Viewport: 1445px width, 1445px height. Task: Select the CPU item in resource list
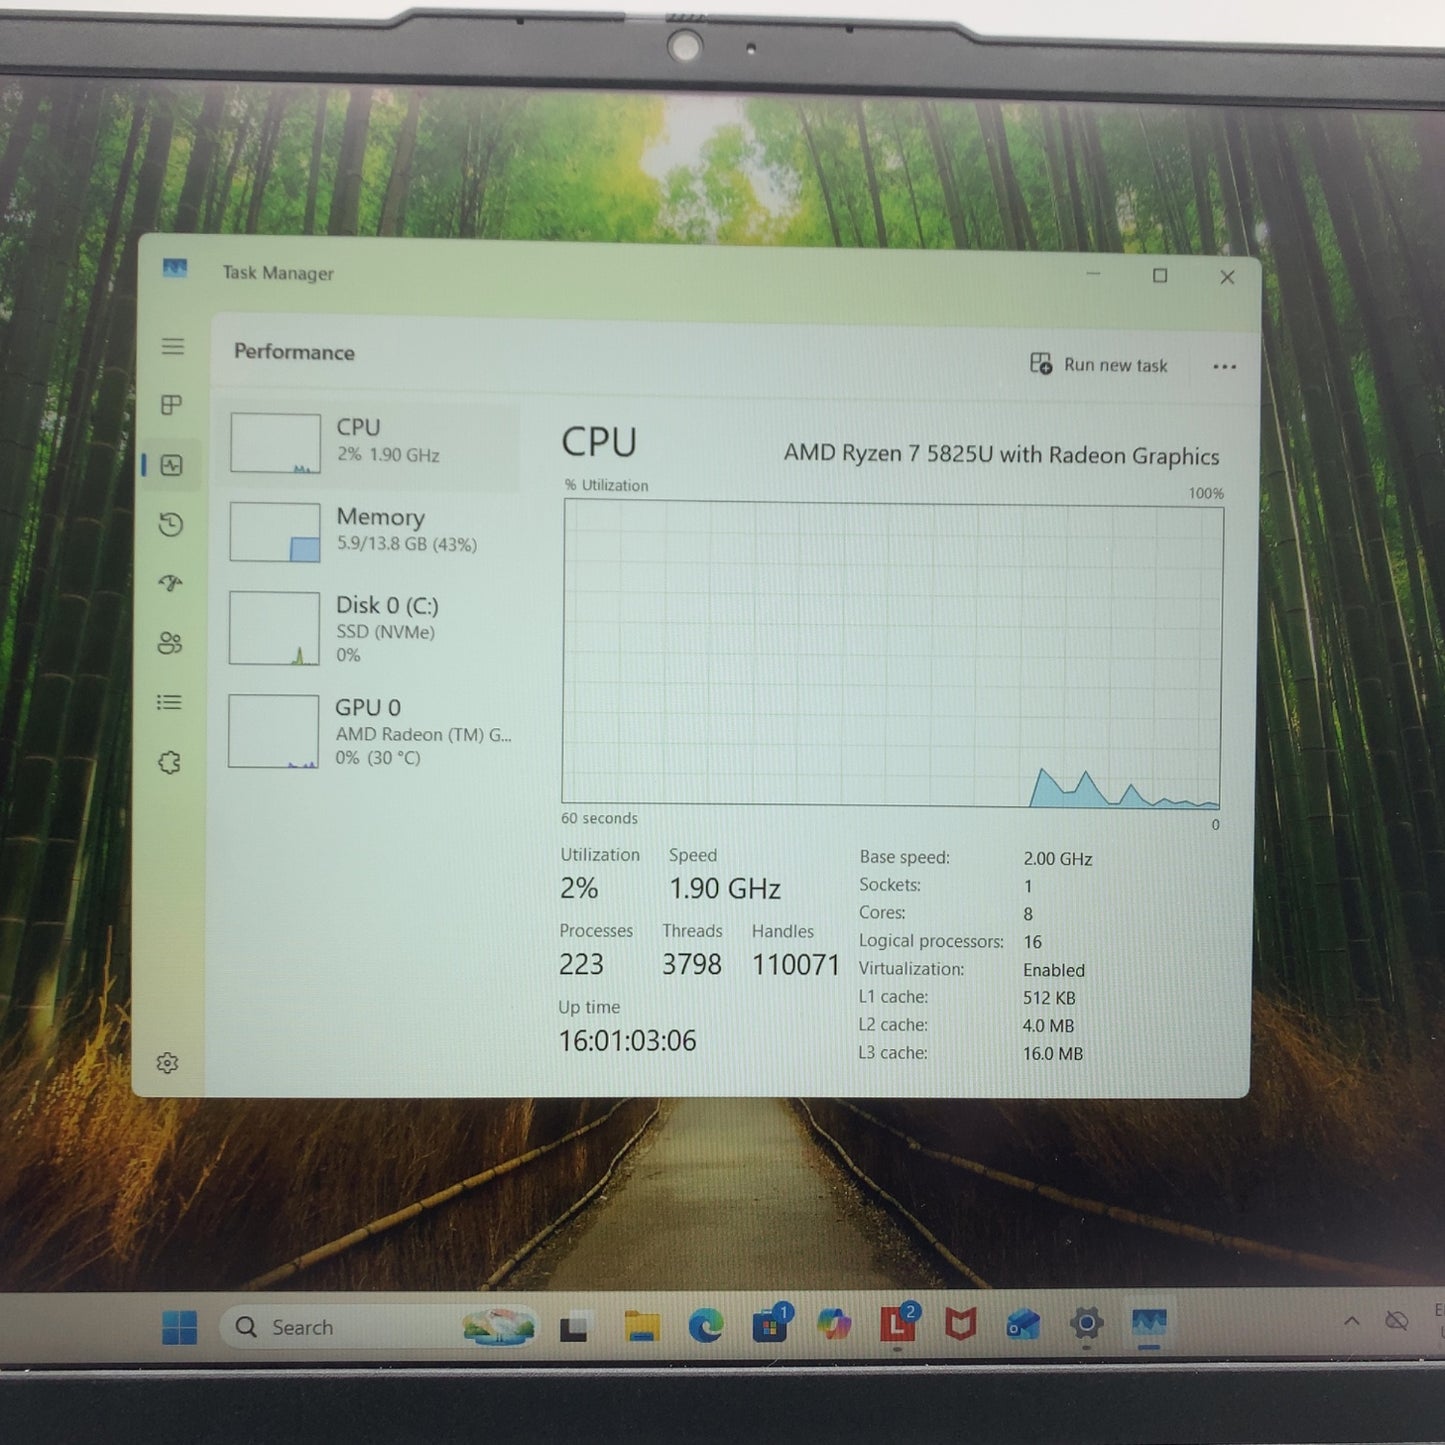pos(370,445)
